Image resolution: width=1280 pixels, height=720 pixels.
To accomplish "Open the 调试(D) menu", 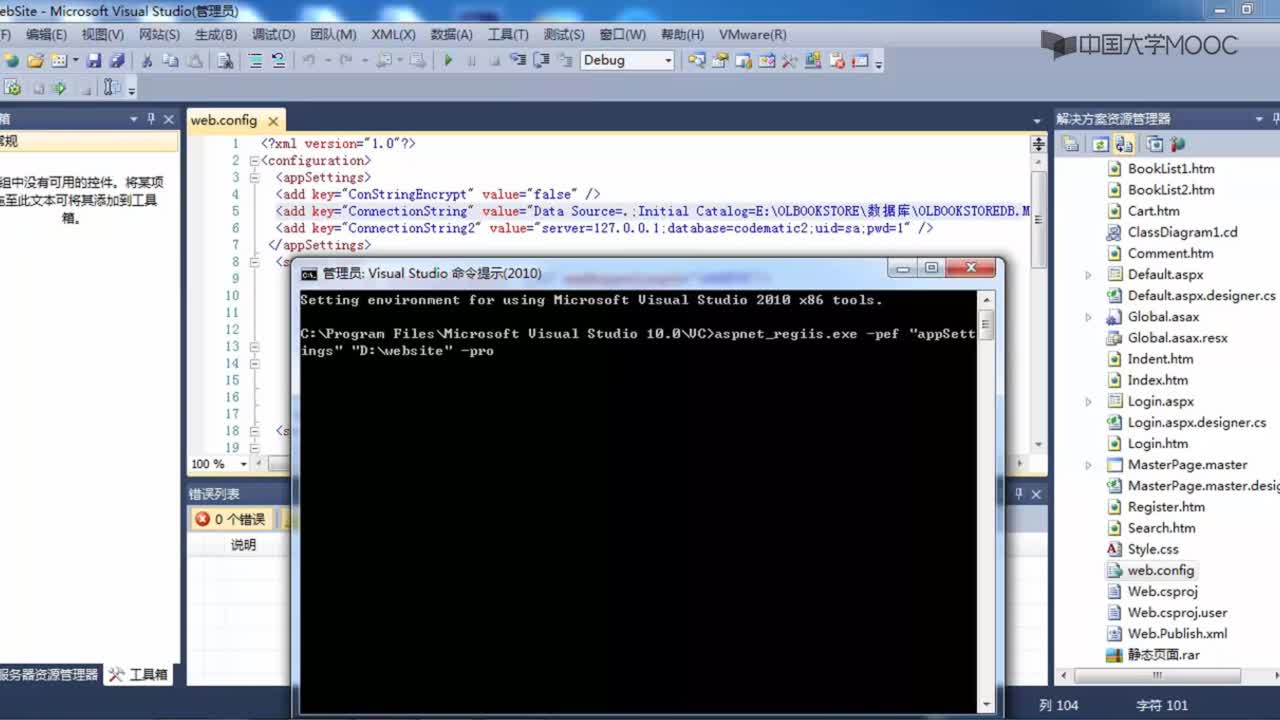I will [x=274, y=34].
